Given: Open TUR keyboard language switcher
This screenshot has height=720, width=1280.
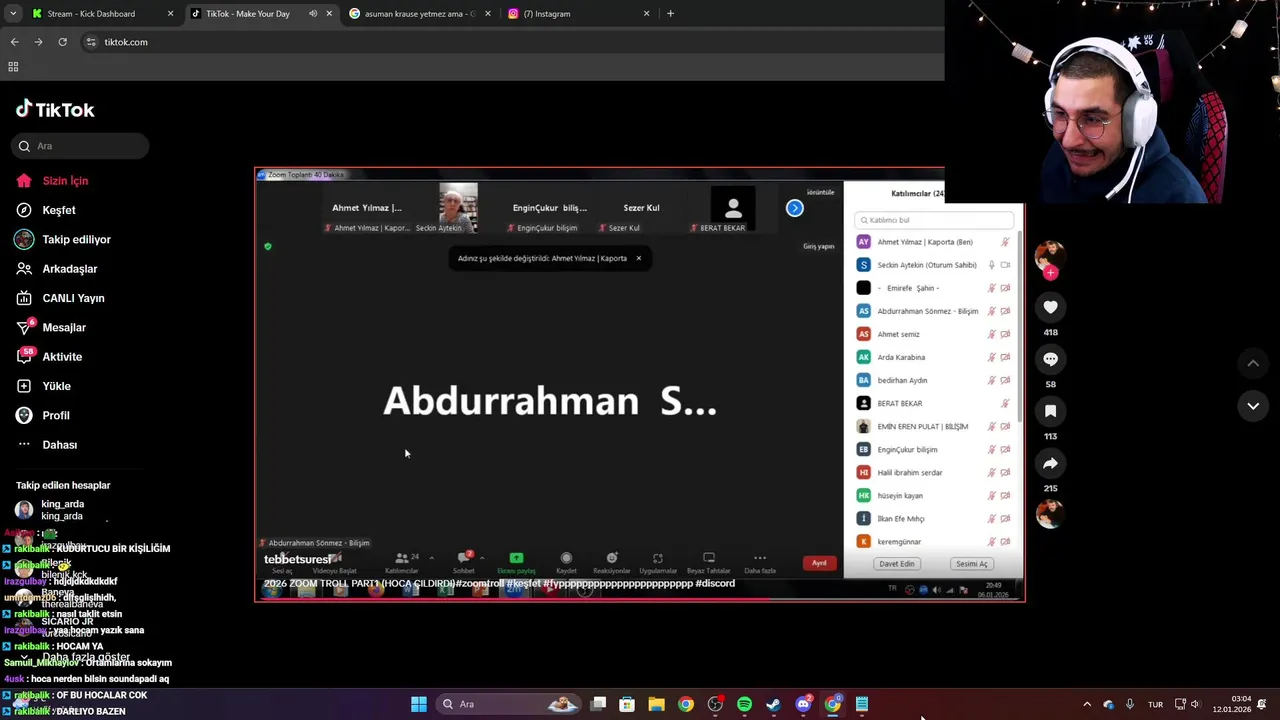Looking at the screenshot, I should (x=1156, y=704).
